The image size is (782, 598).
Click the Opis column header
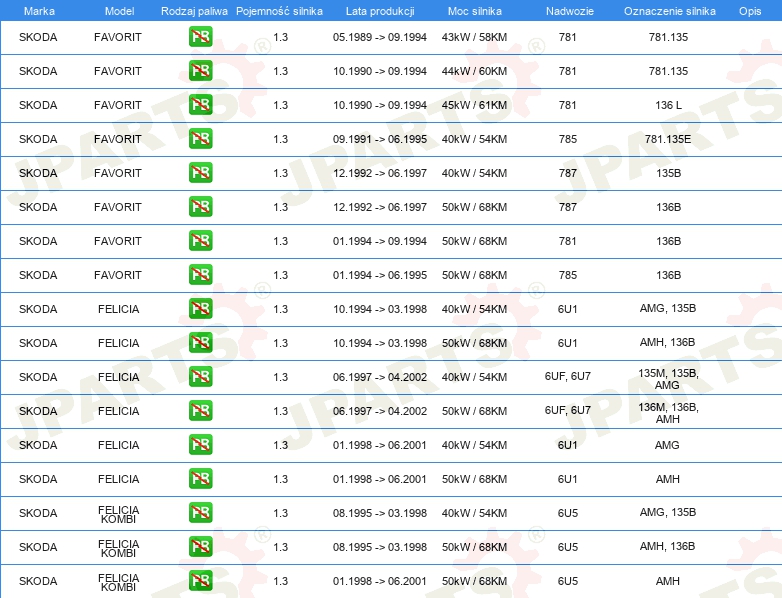[750, 11]
